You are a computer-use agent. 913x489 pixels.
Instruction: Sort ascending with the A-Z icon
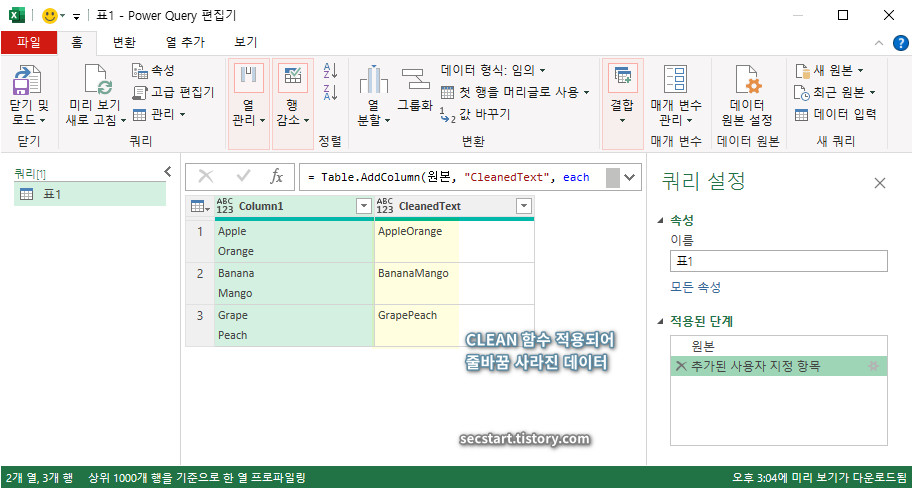coord(330,70)
